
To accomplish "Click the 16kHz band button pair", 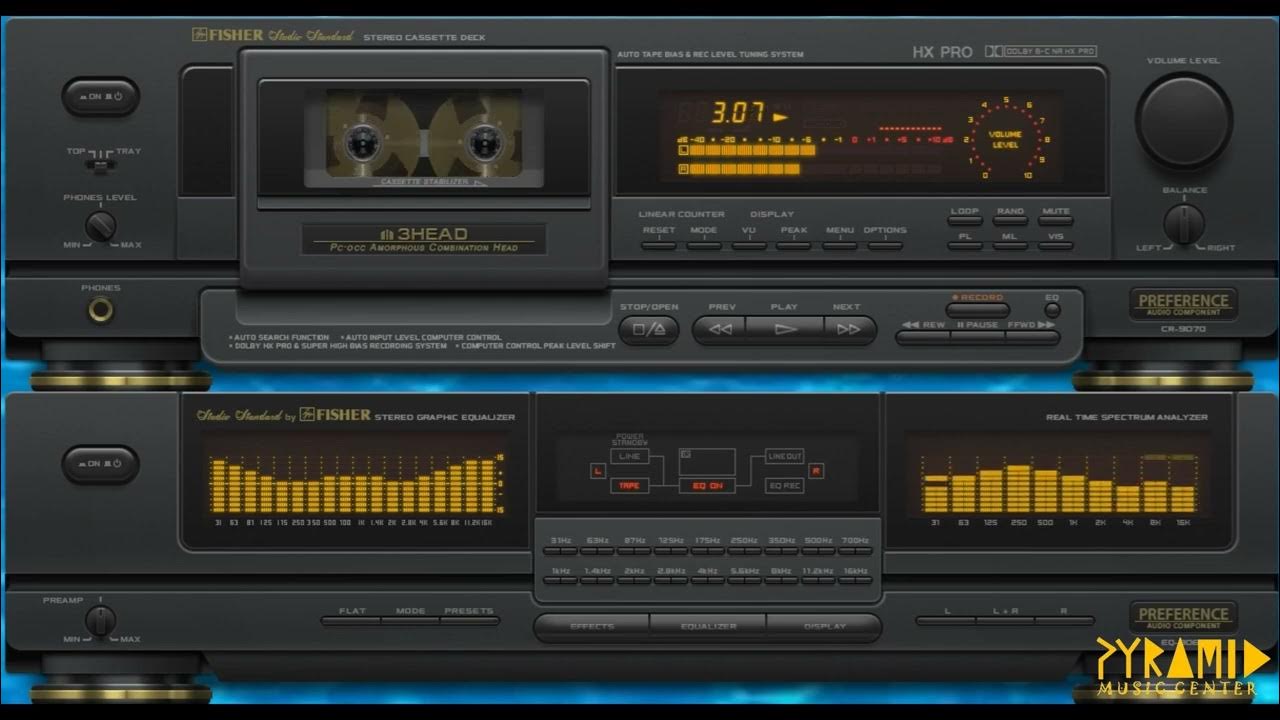I will click(855, 581).
